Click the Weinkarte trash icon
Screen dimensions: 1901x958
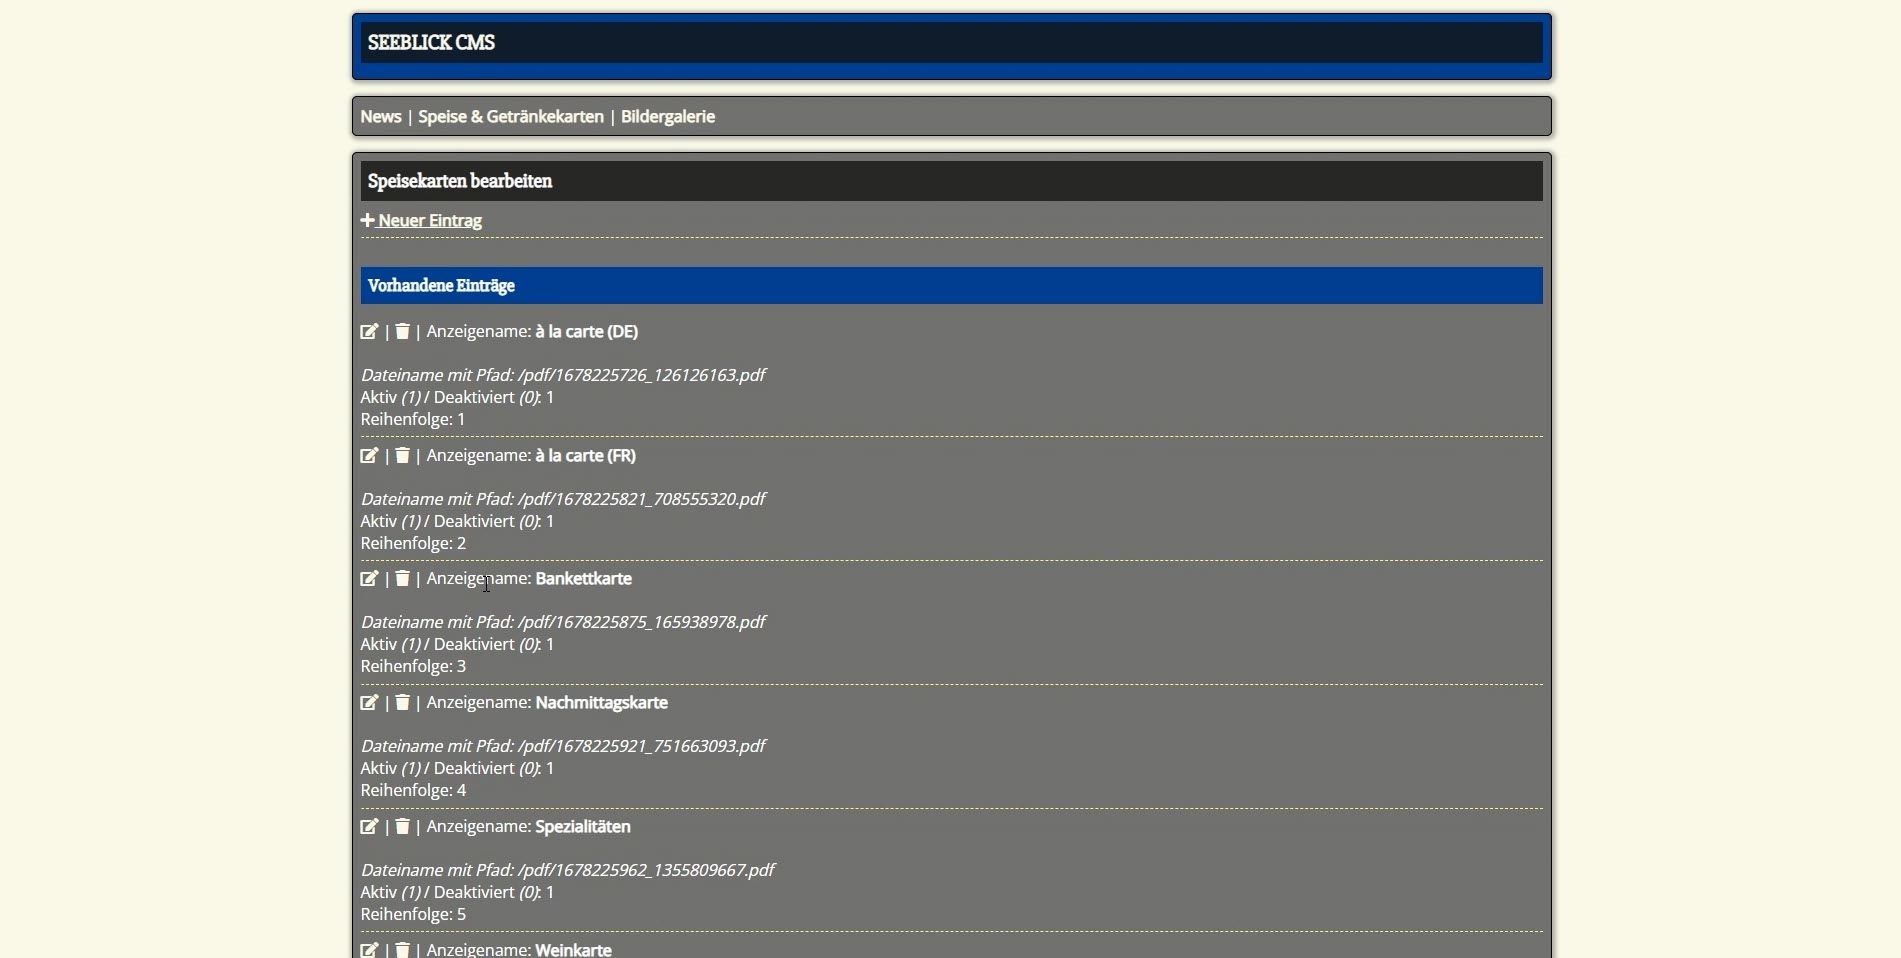(x=402, y=949)
